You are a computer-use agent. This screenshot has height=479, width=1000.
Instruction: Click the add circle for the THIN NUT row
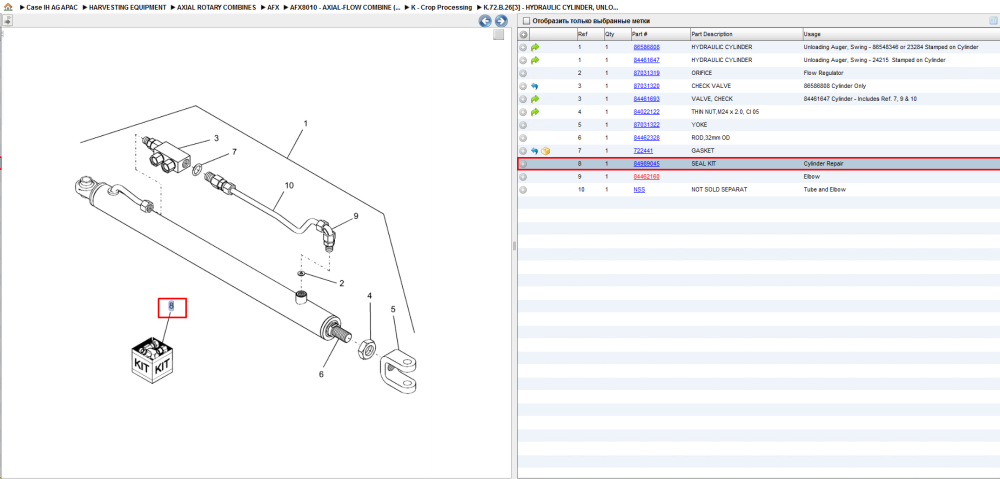click(x=523, y=112)
